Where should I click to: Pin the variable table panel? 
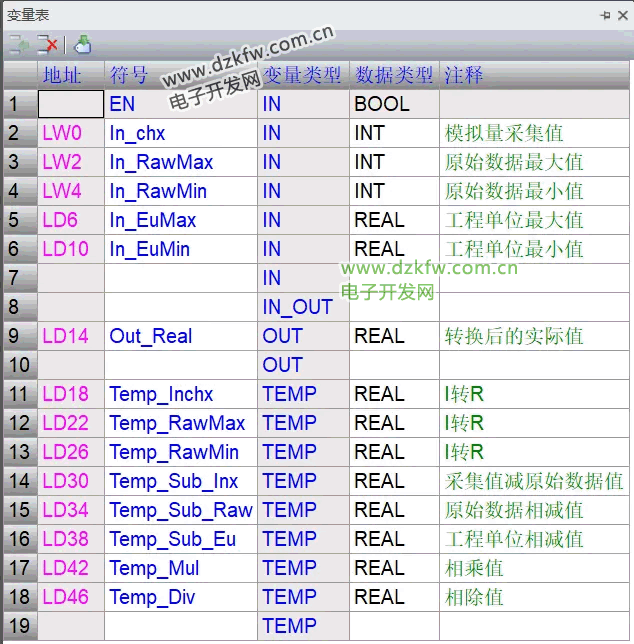pyautogui.click(x=605, y=16)
